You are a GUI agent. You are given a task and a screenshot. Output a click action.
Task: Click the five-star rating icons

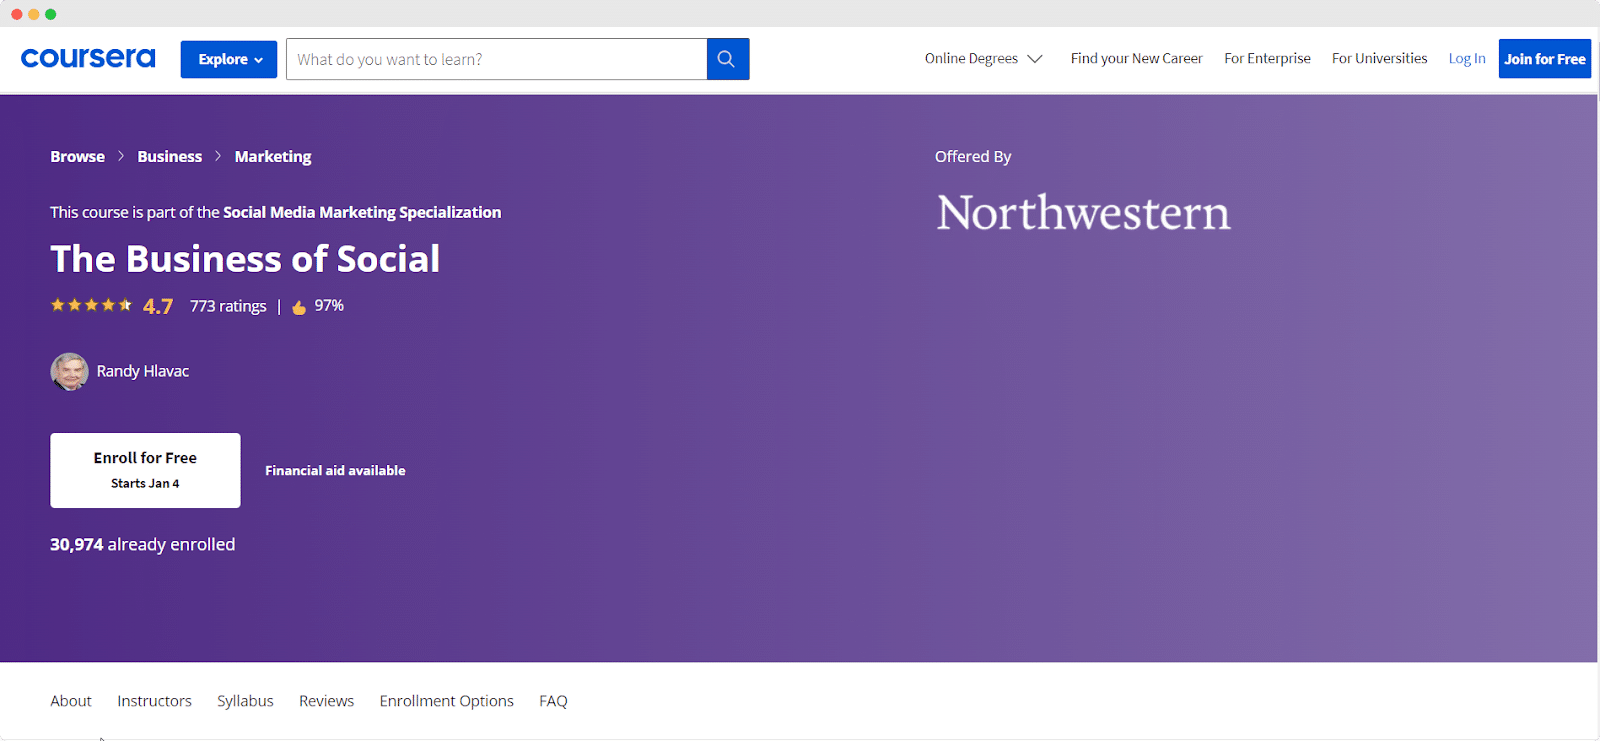click(91, 305)
